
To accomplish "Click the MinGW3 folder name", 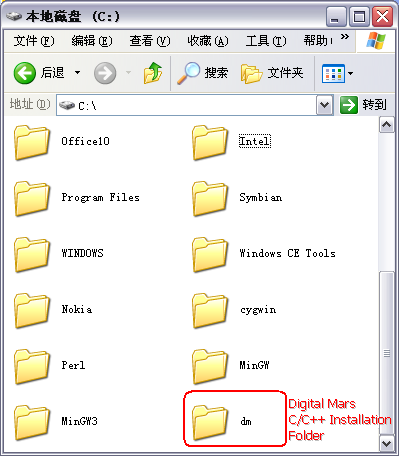I will click(79, 421).
